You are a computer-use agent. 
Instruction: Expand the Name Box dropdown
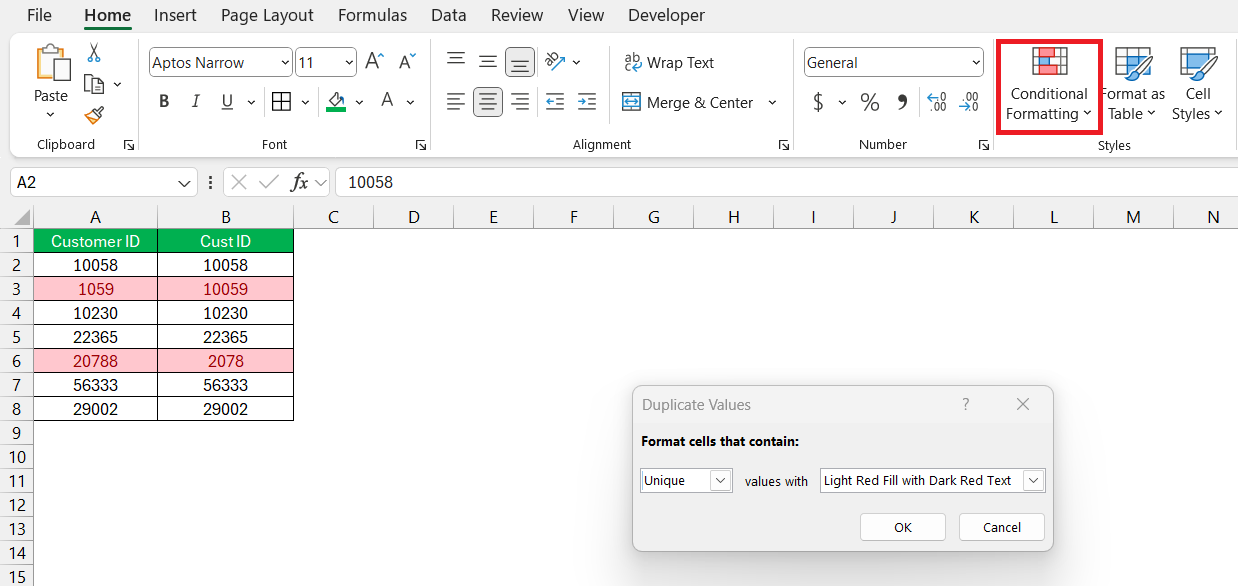185,182
